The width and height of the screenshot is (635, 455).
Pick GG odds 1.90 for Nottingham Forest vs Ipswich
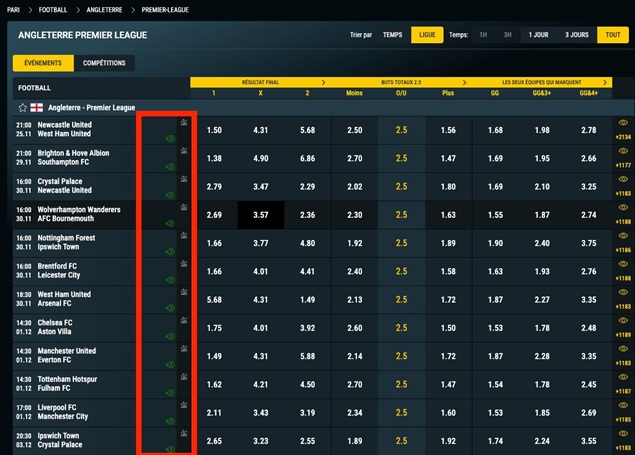495,243
